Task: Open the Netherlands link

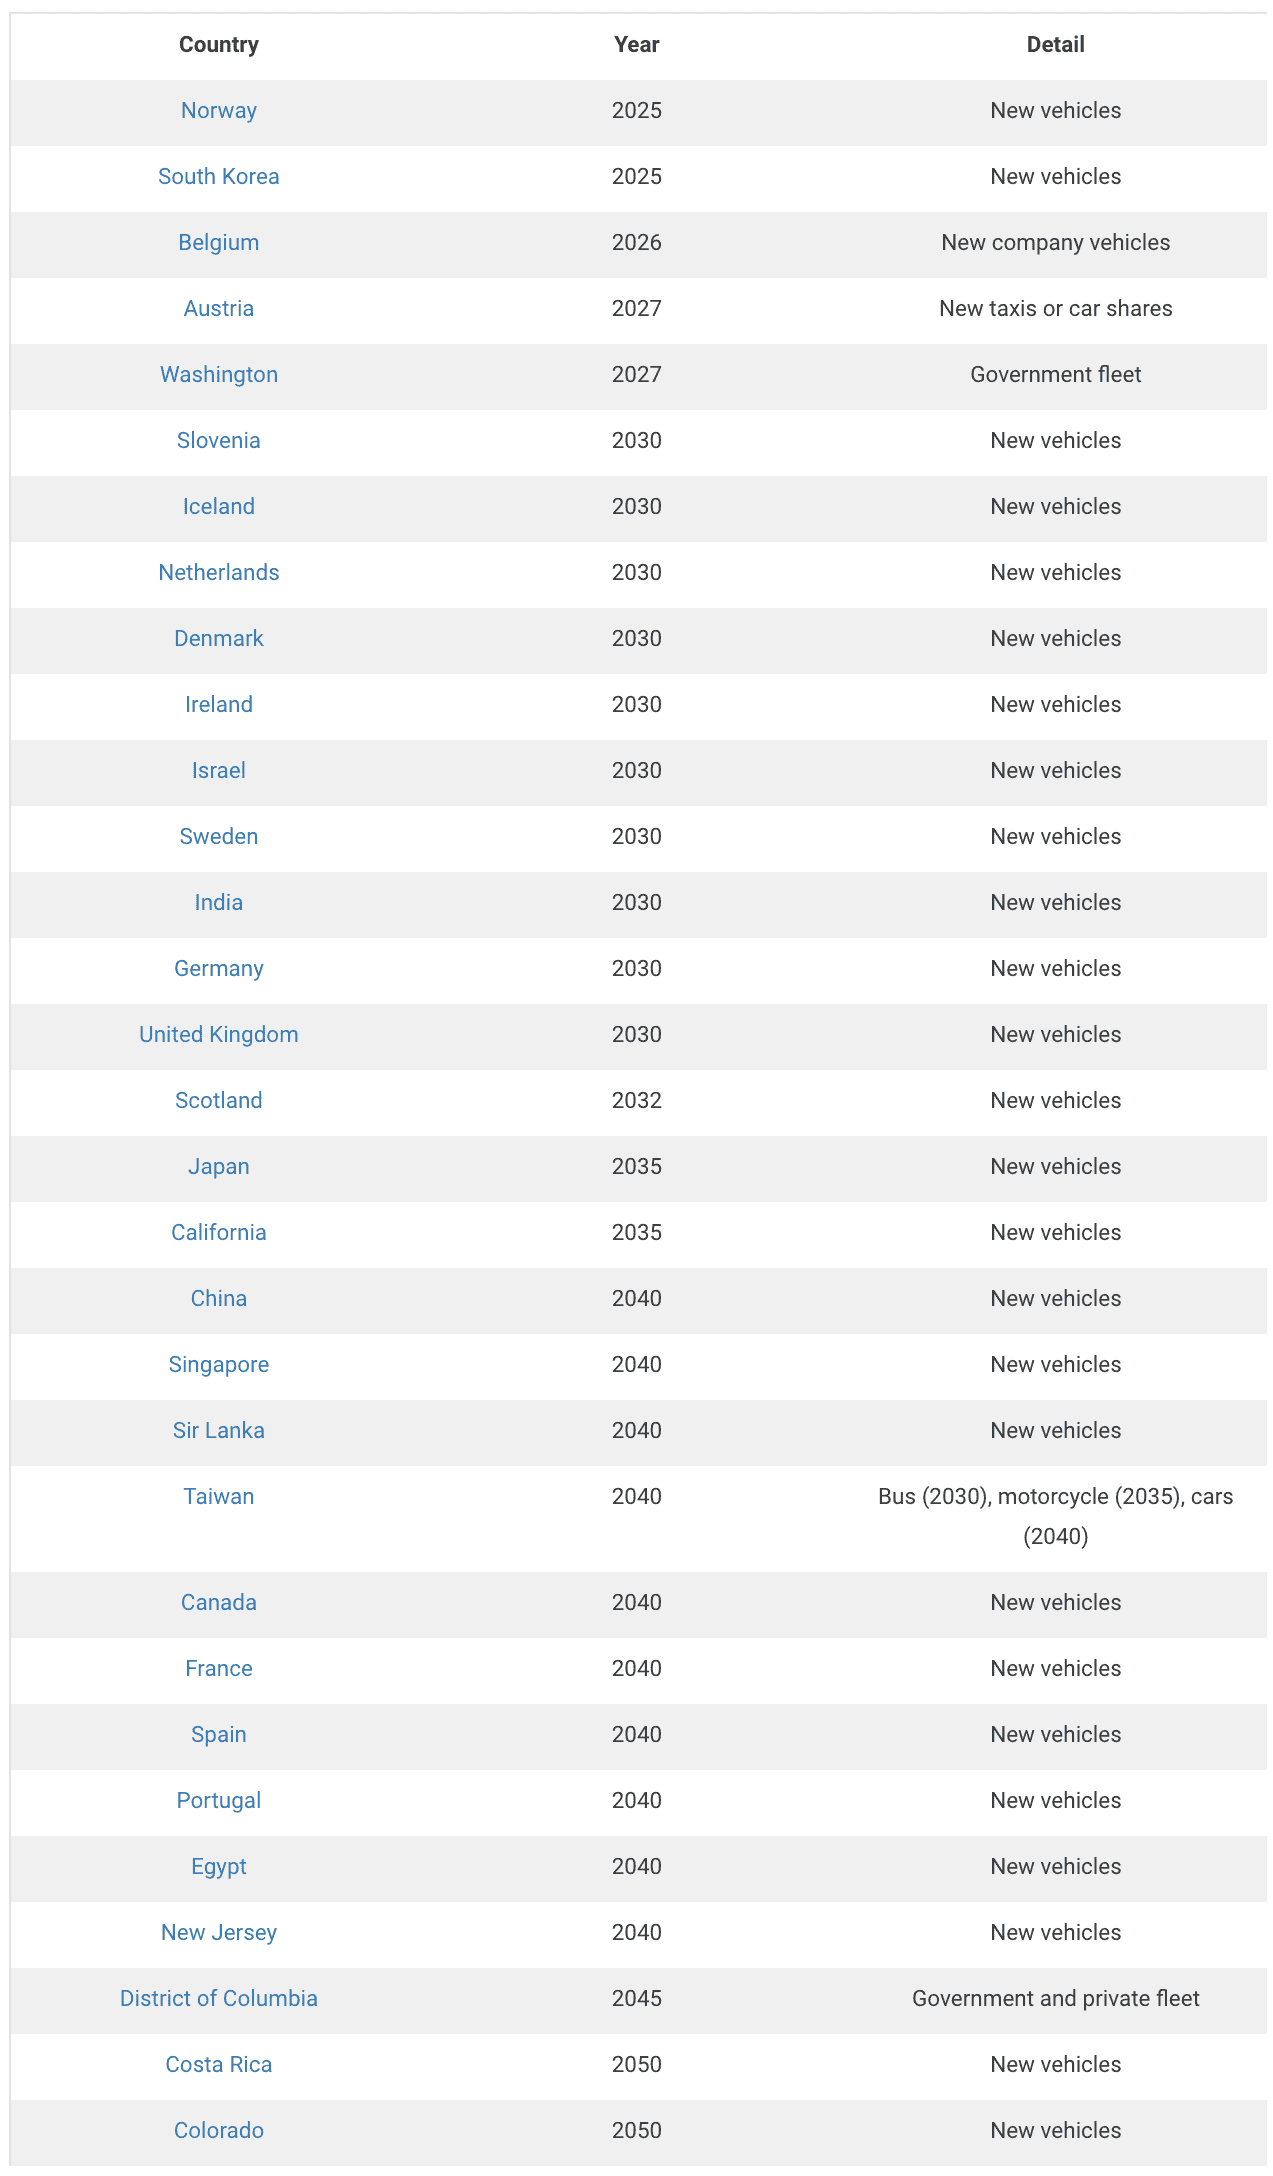Action: pyautogui.click(x=218, y=573)
